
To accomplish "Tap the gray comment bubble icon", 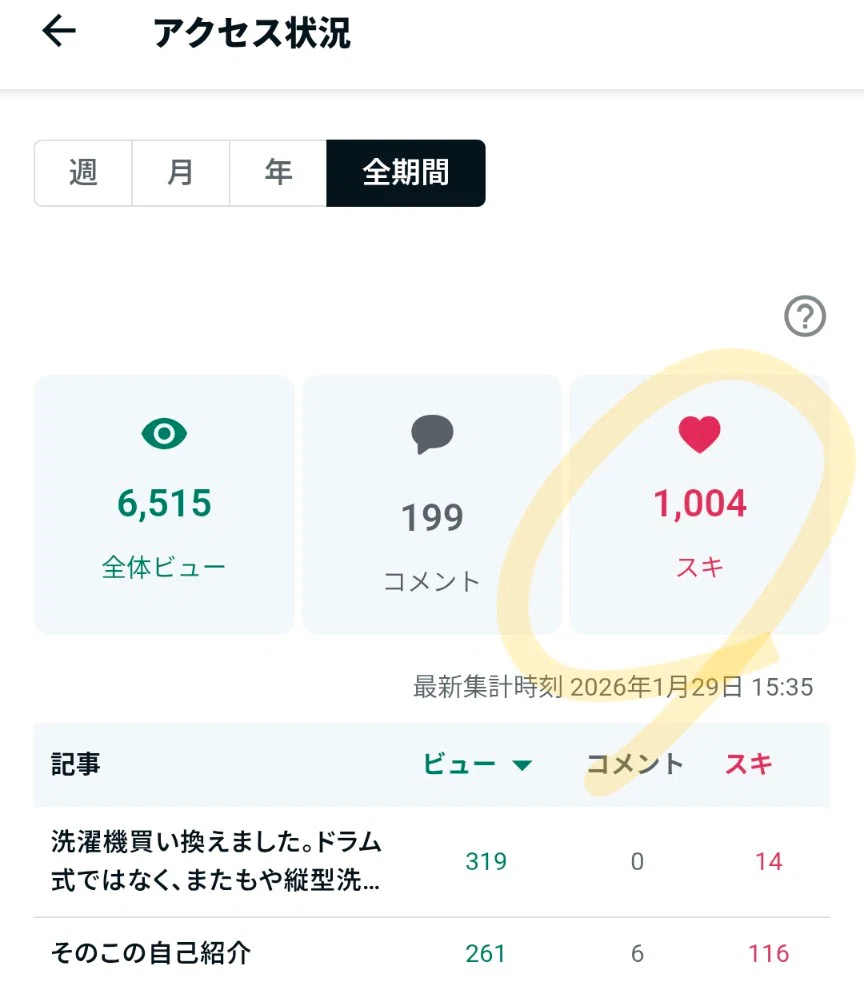I will click(x=432, y=434).
